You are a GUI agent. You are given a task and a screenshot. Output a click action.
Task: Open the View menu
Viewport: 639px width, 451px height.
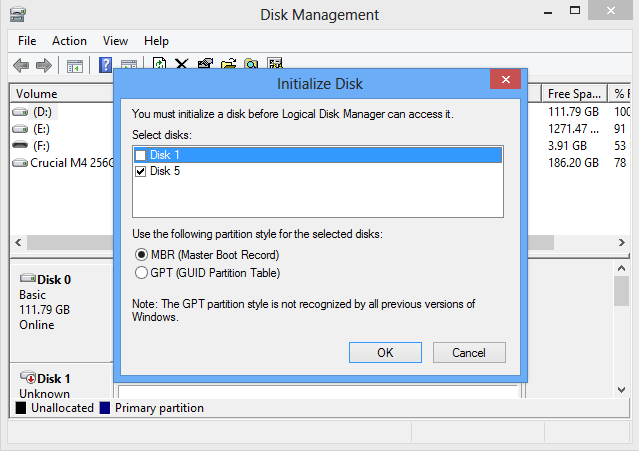coord(115,41)
